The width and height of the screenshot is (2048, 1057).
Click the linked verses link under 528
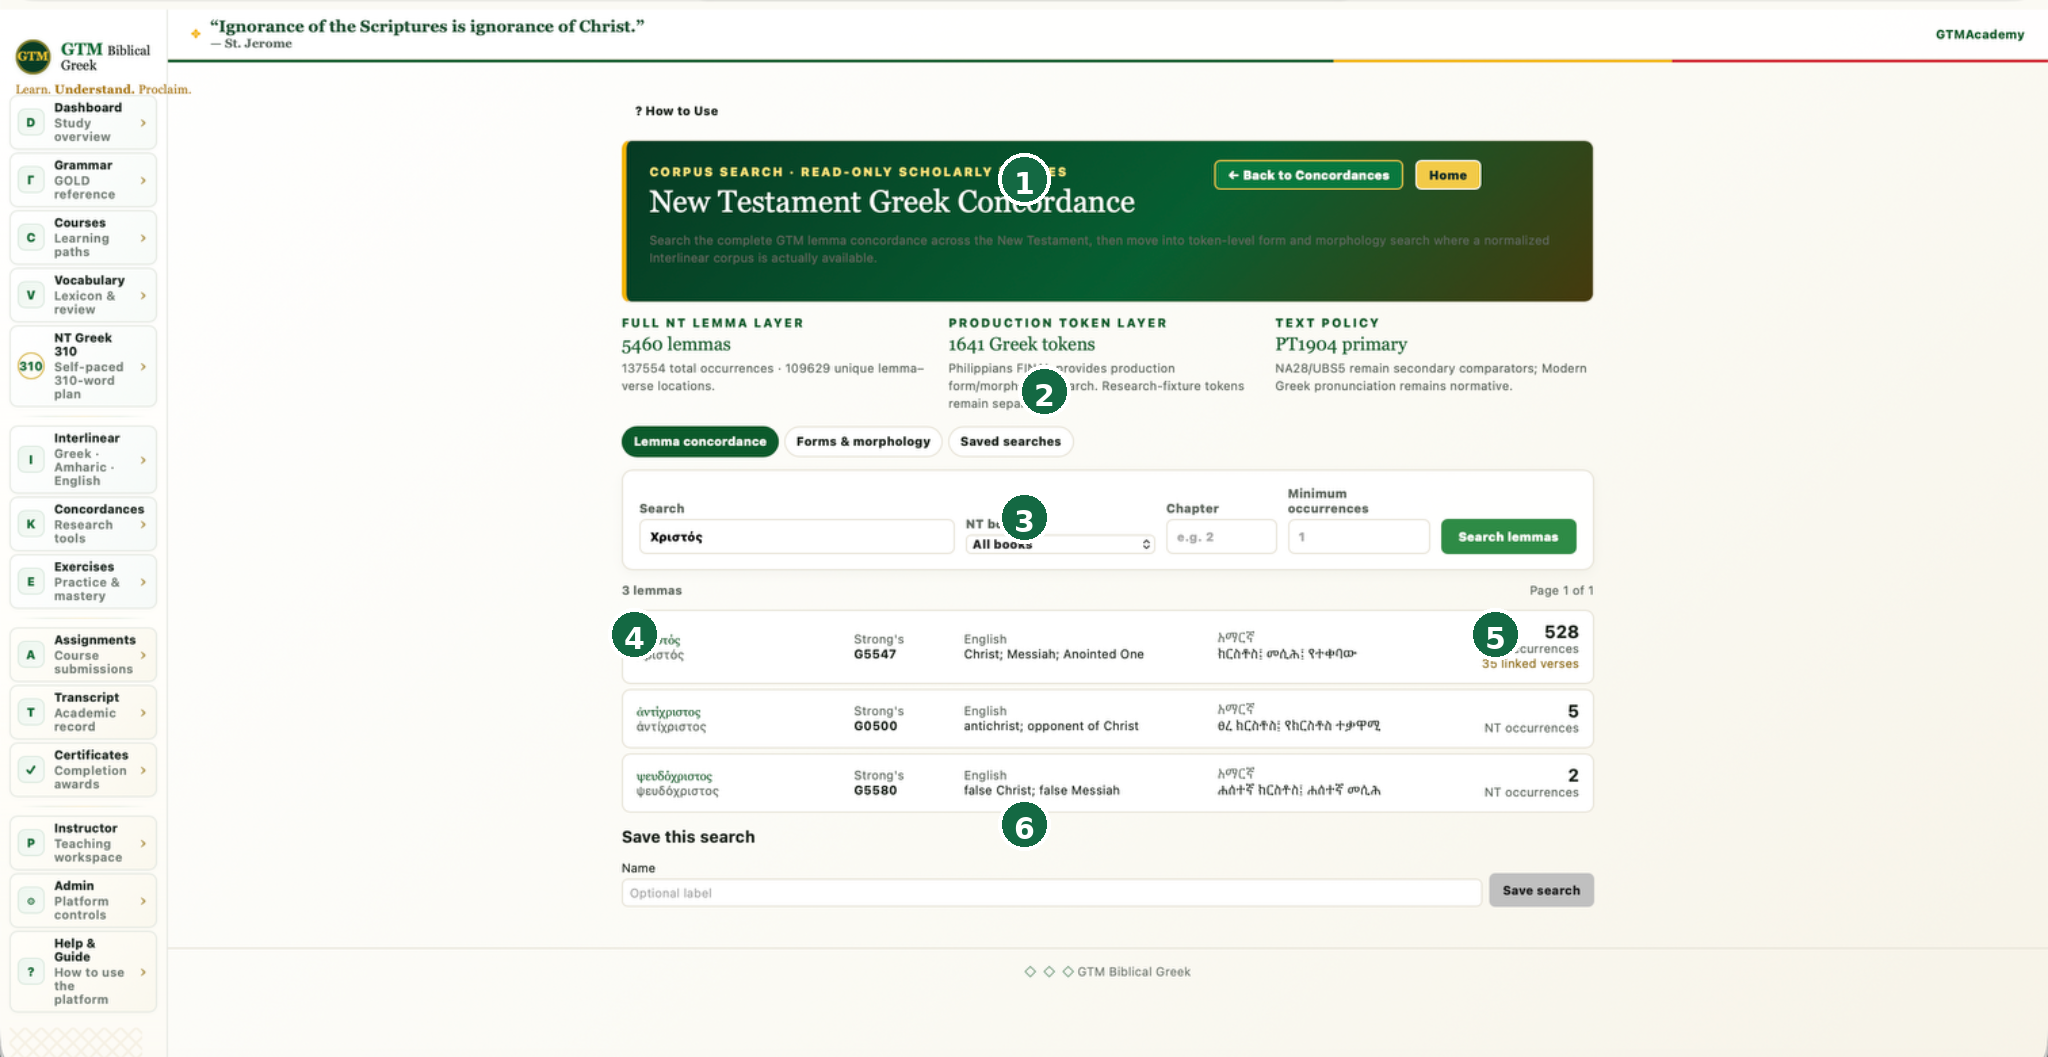1530,664
